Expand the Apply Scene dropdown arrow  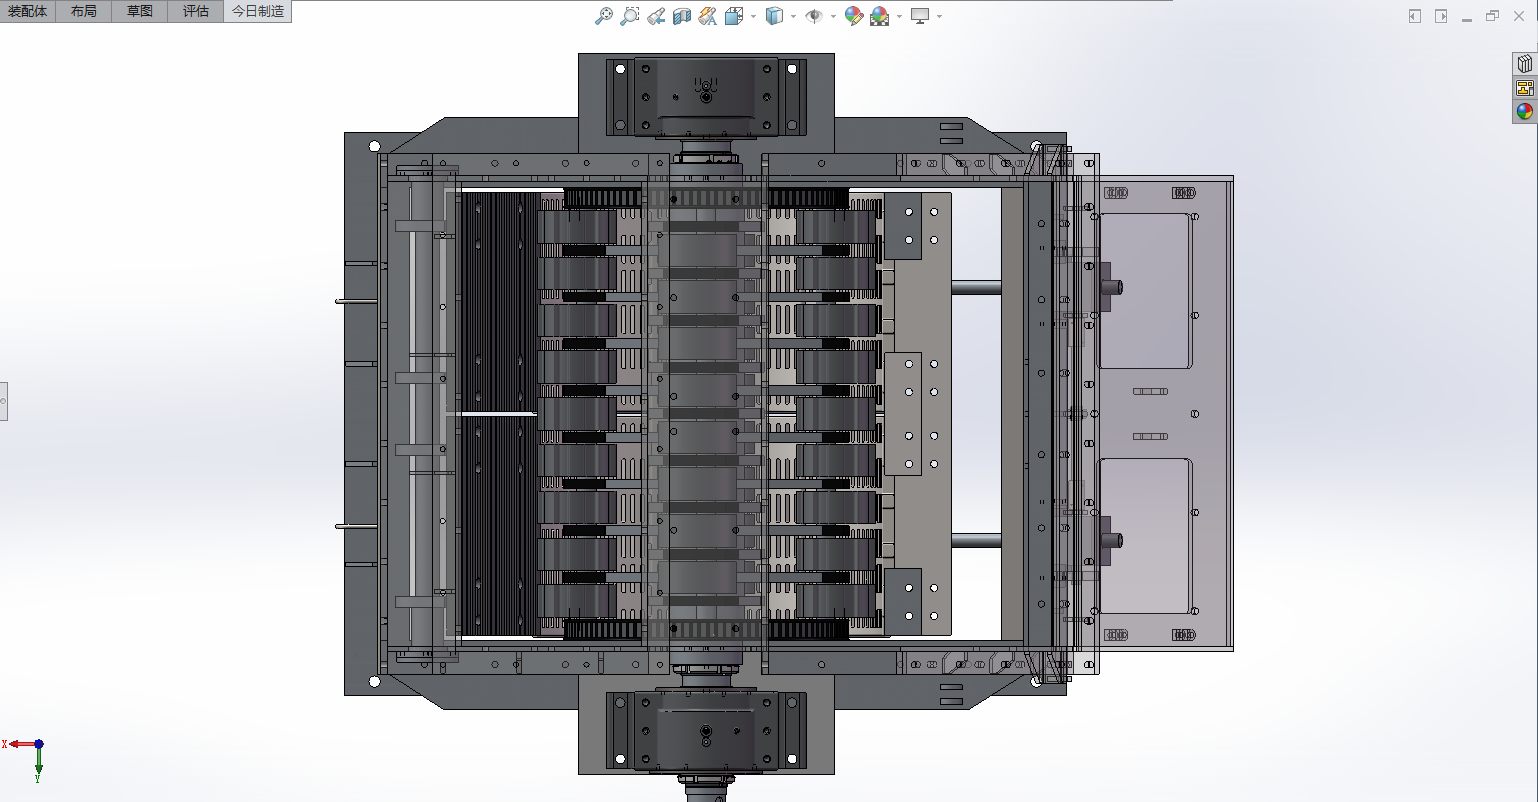899,16
